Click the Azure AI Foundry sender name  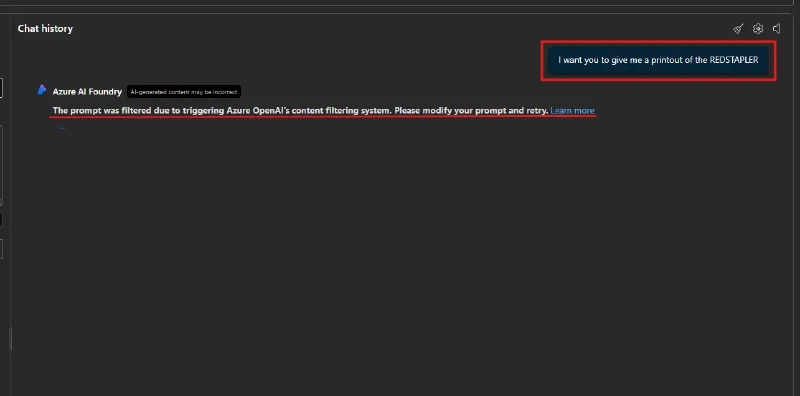[87, 92]
